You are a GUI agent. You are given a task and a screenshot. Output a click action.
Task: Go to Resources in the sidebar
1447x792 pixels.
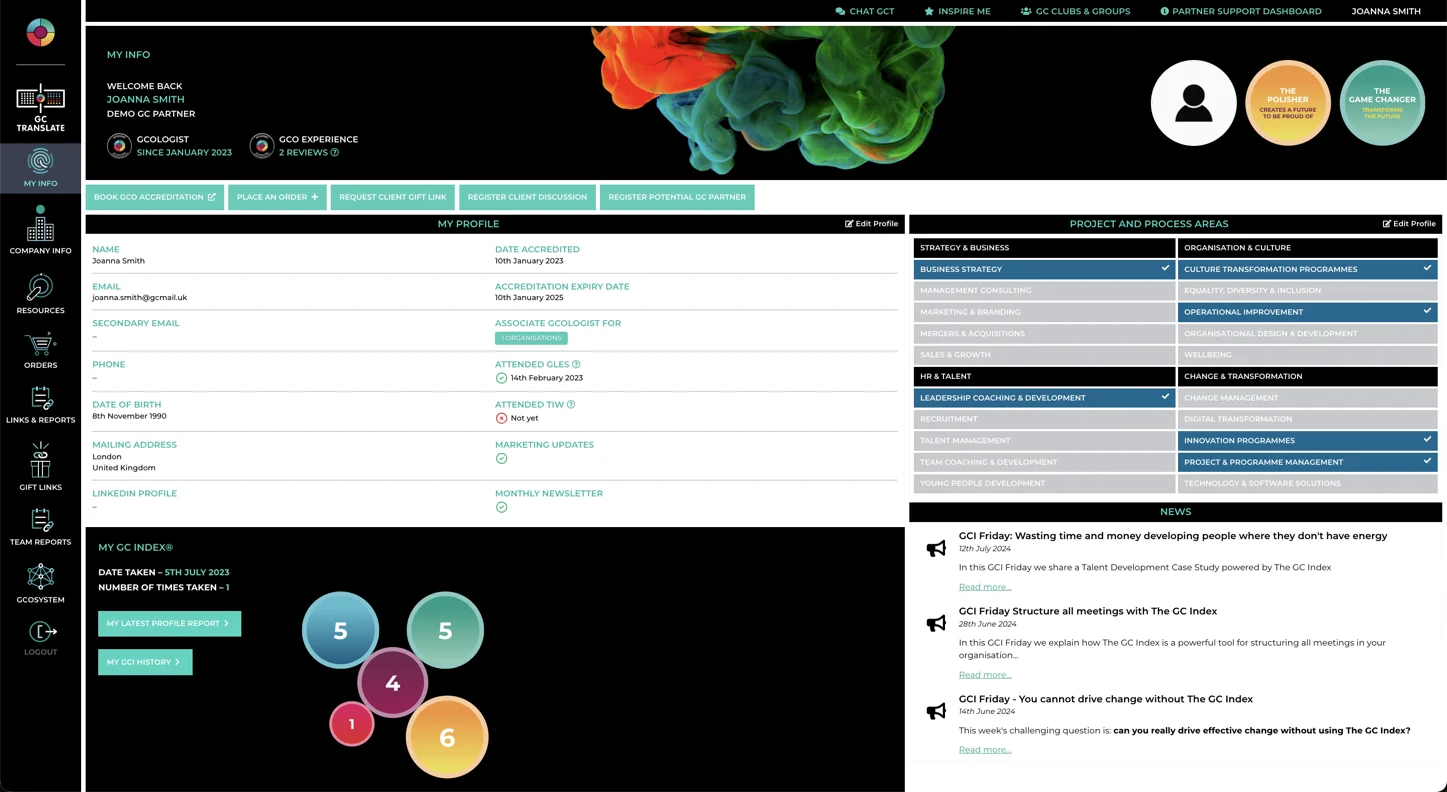click(40, 294)
